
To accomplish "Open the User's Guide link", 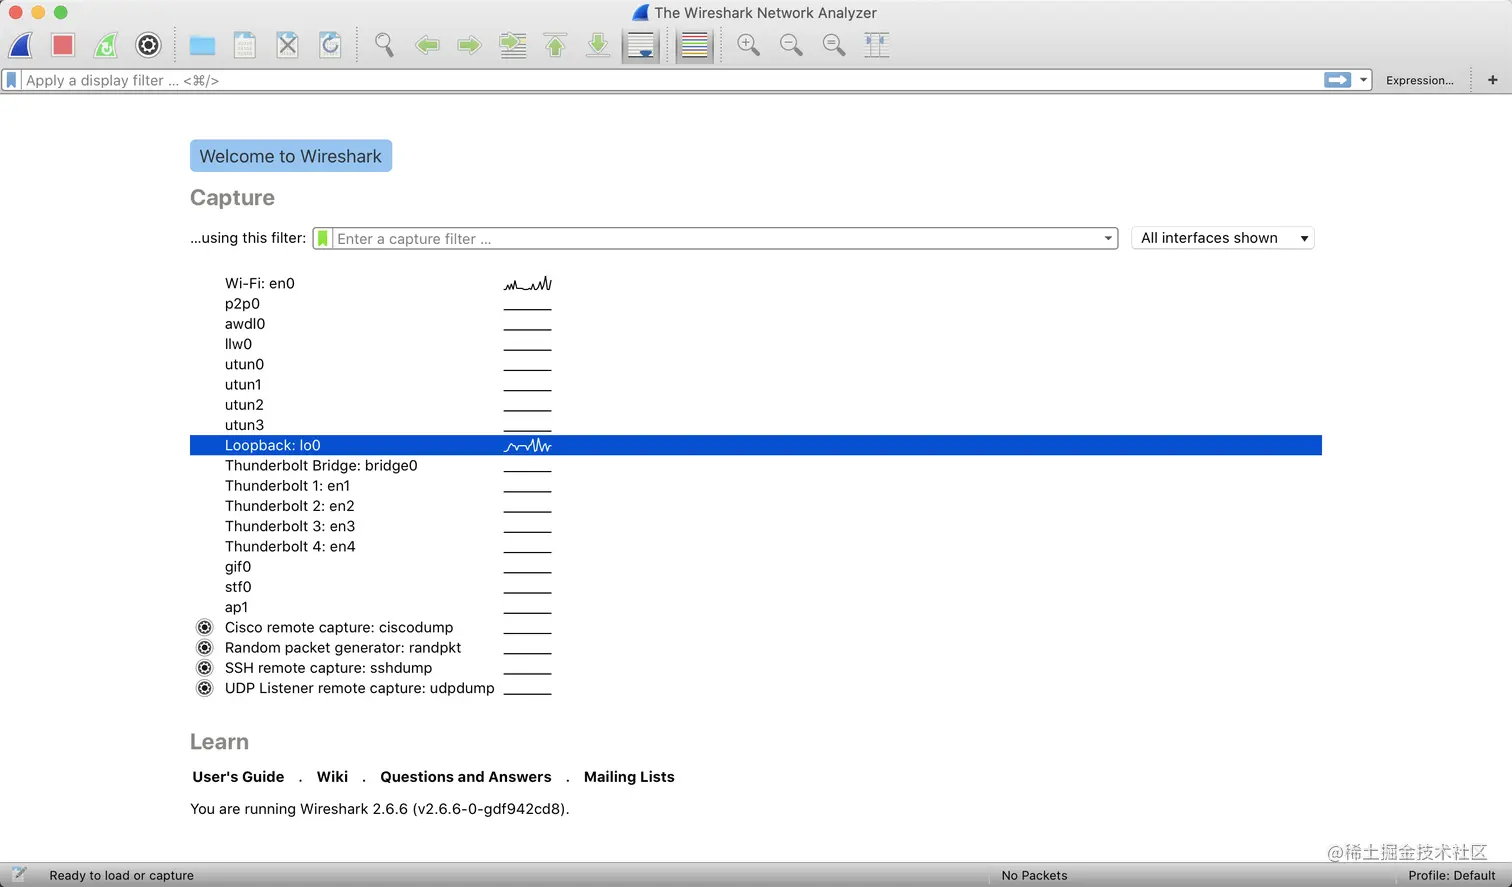I will click(238, 777).
